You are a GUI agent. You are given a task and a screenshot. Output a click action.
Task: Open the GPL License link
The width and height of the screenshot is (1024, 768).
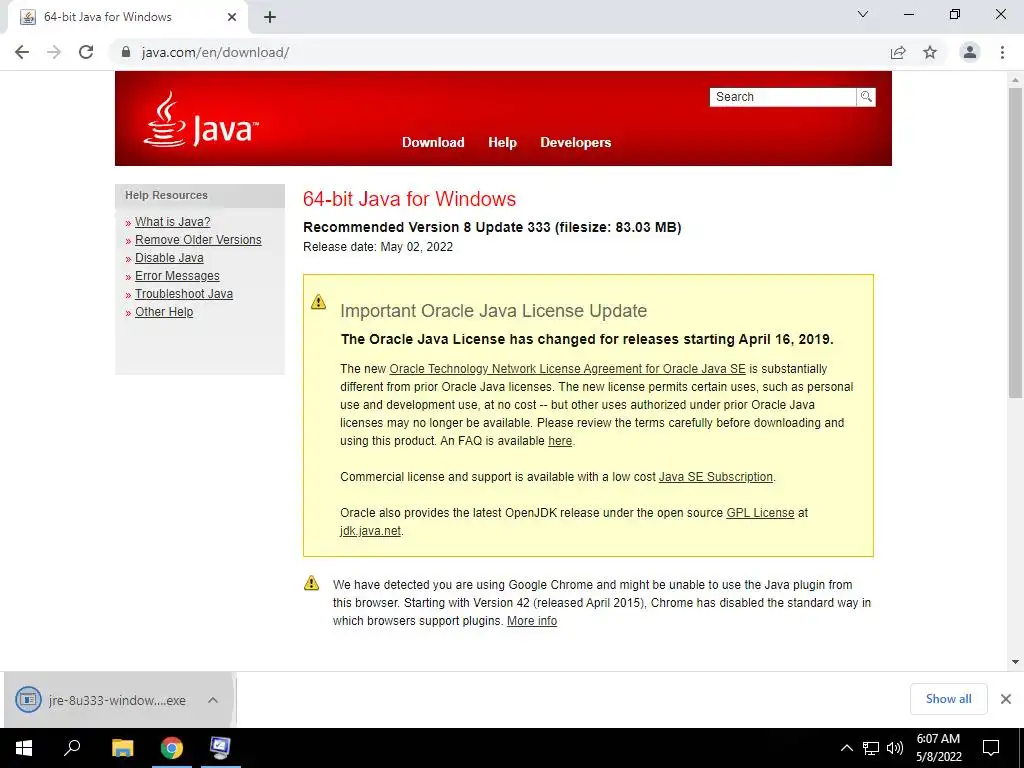[760, 513]
